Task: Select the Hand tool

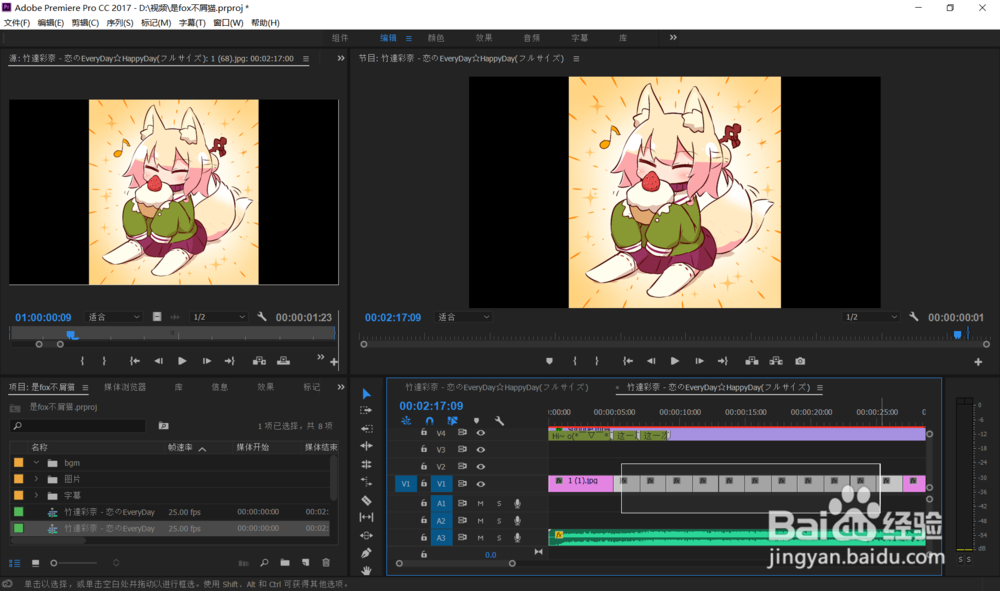Action: 366,571
